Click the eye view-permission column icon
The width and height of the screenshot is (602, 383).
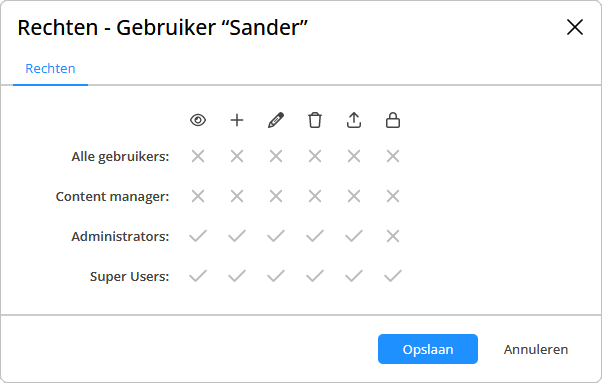coord(198,121)
